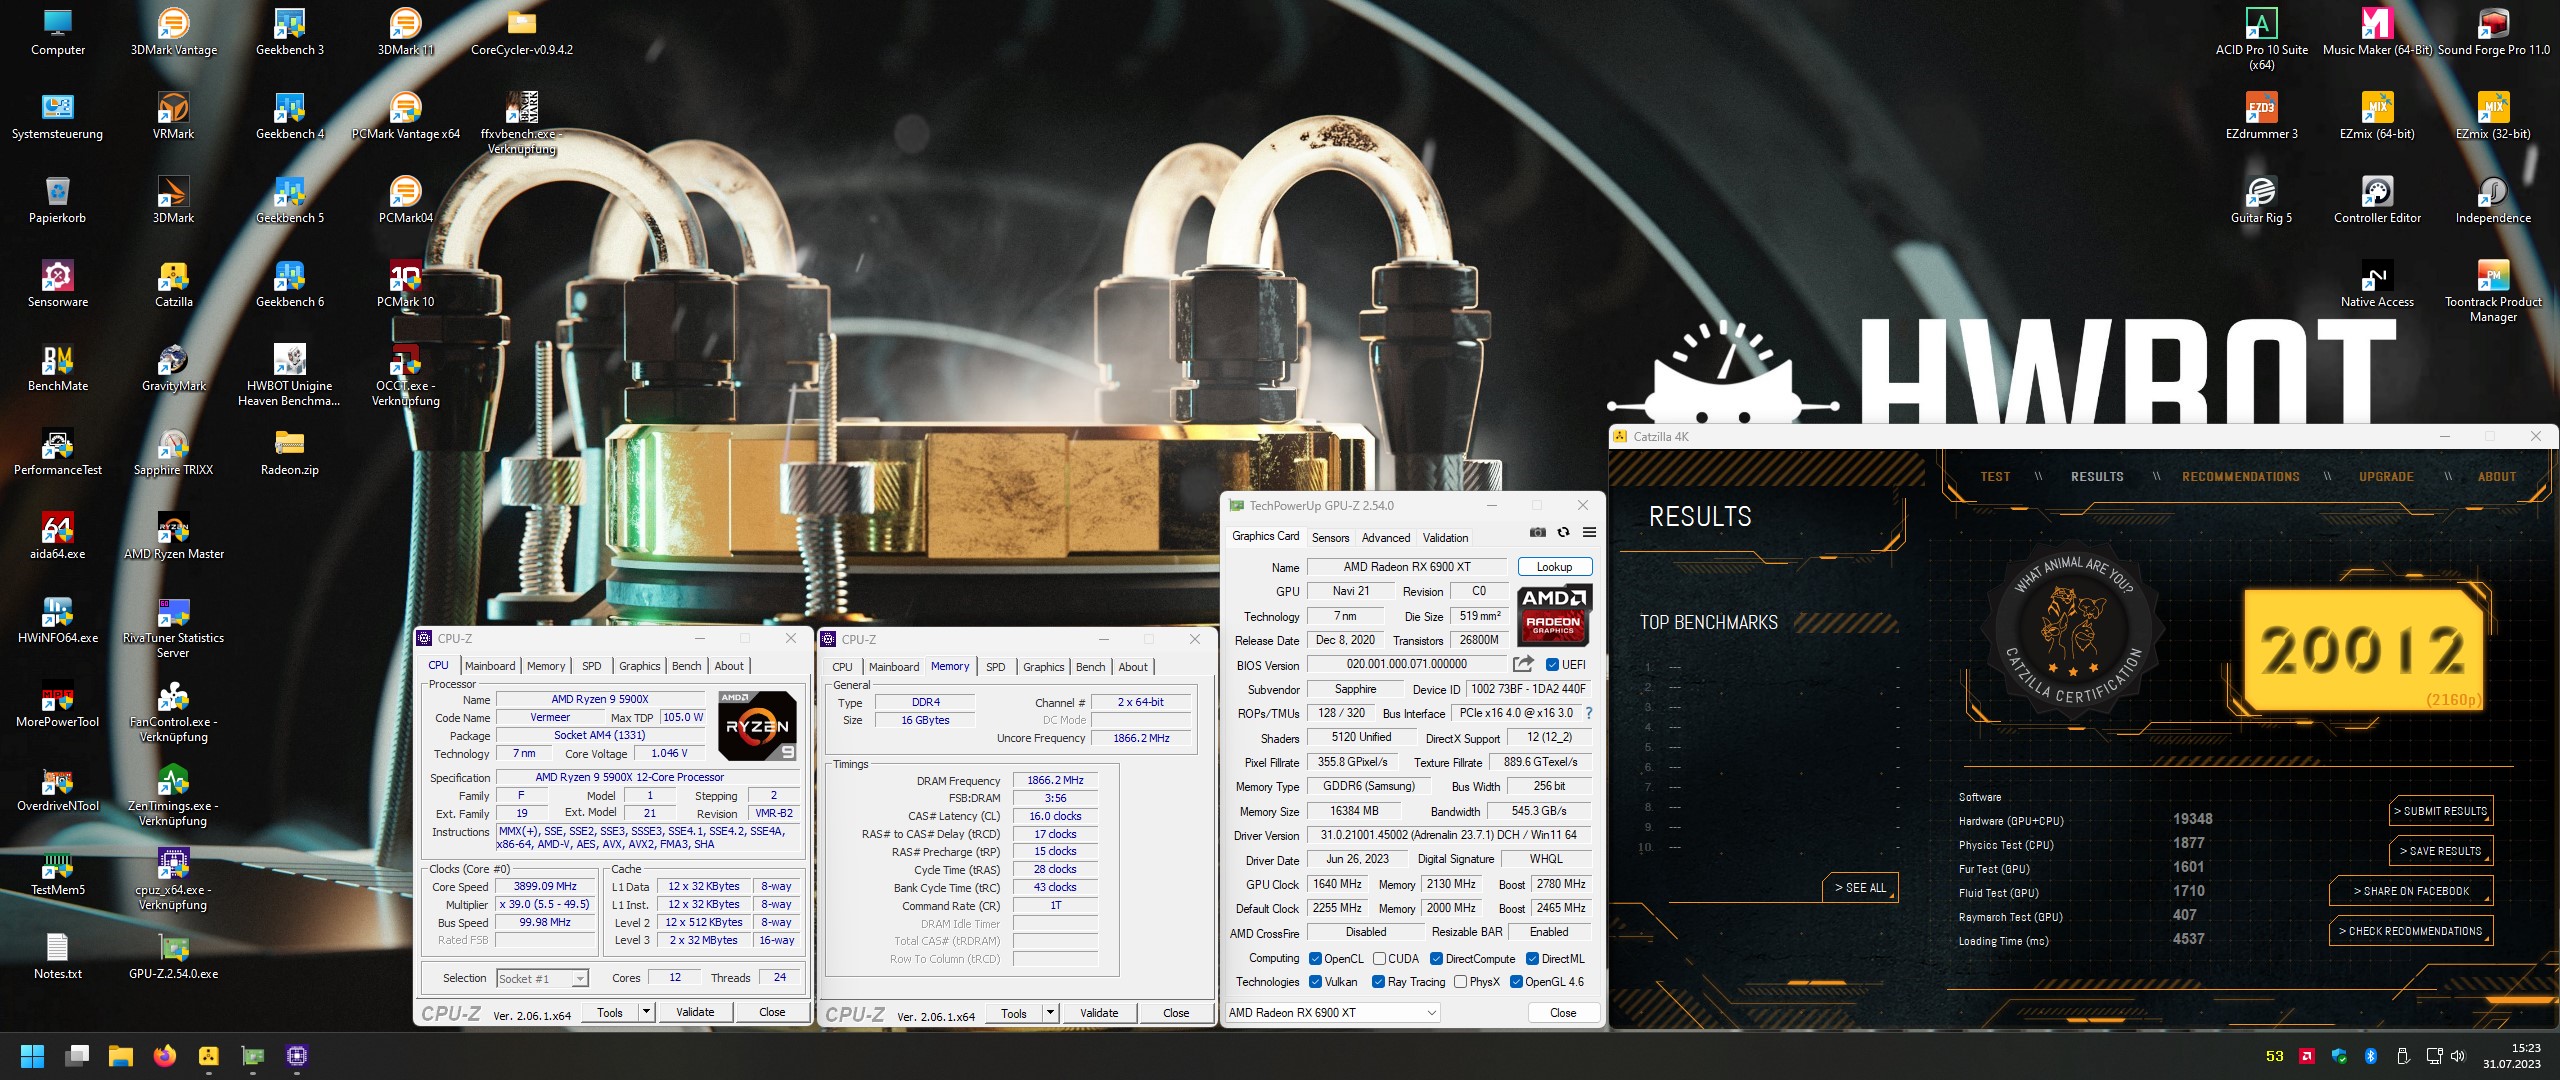Click the Close button in GPU-Z
The width and height of the screenshot is (2560, 1080).
pyautogui.click(x=1563, y=1013)
